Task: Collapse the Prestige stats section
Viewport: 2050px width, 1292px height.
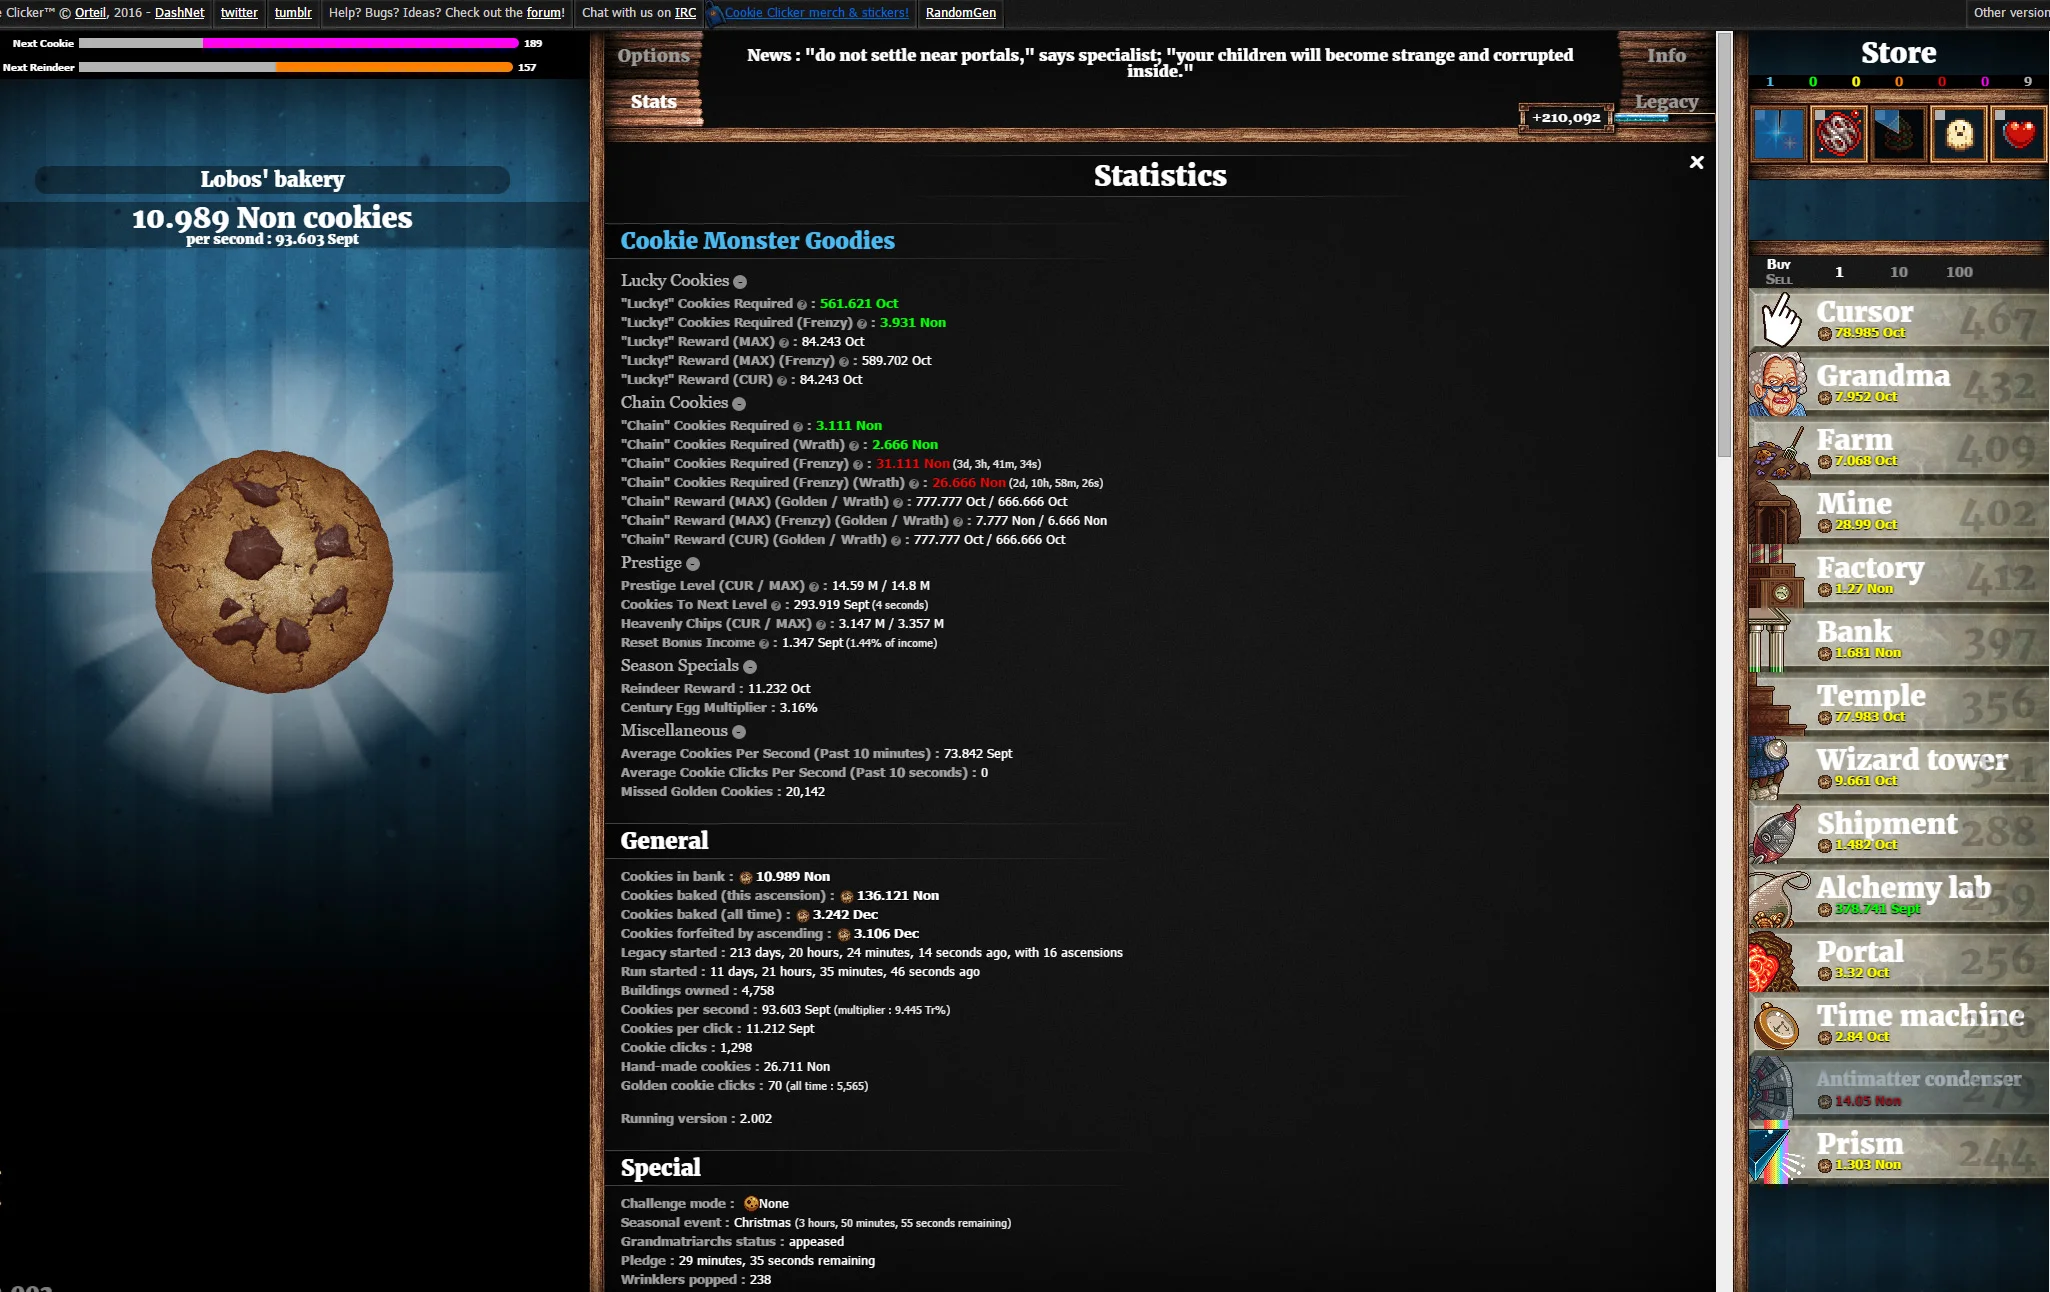Action: (695, 563)
